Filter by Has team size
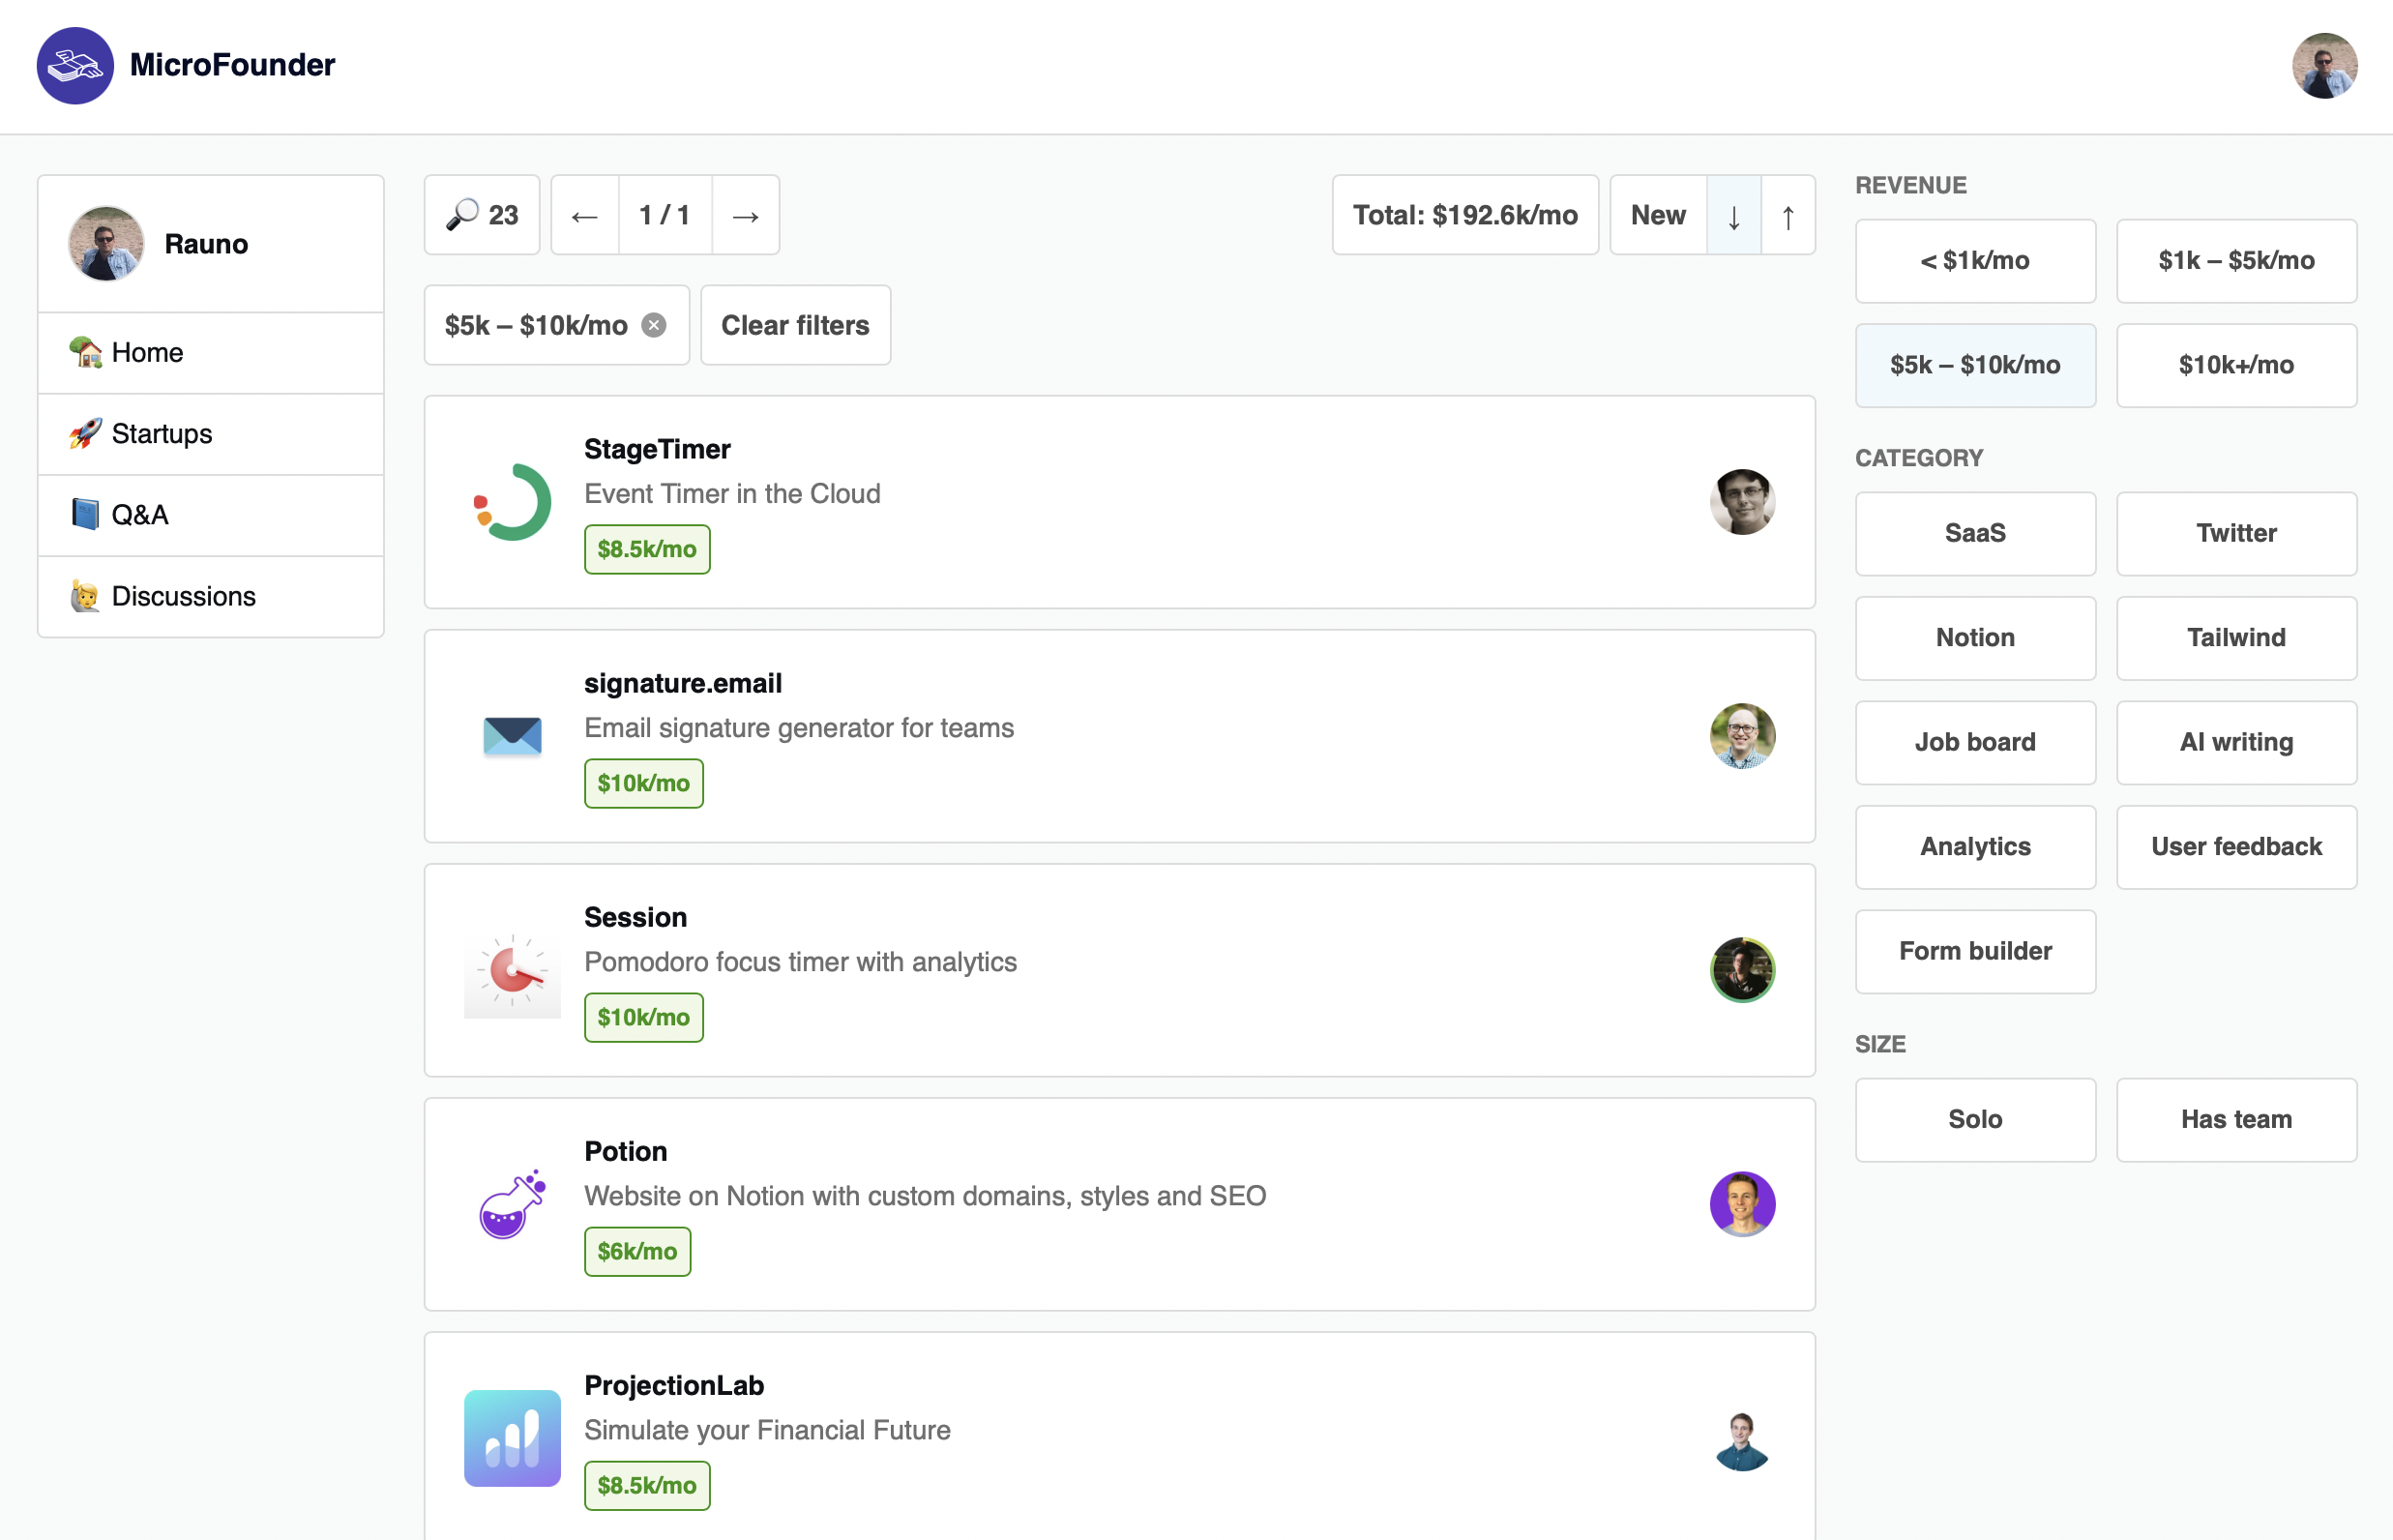Viewport: 2393px width, 1540px height. [2236, 1119]
